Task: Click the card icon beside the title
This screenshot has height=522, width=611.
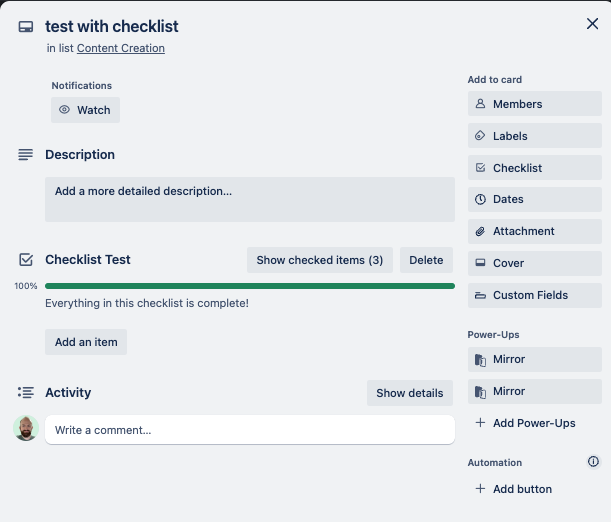Action: [x=26, y=27]
